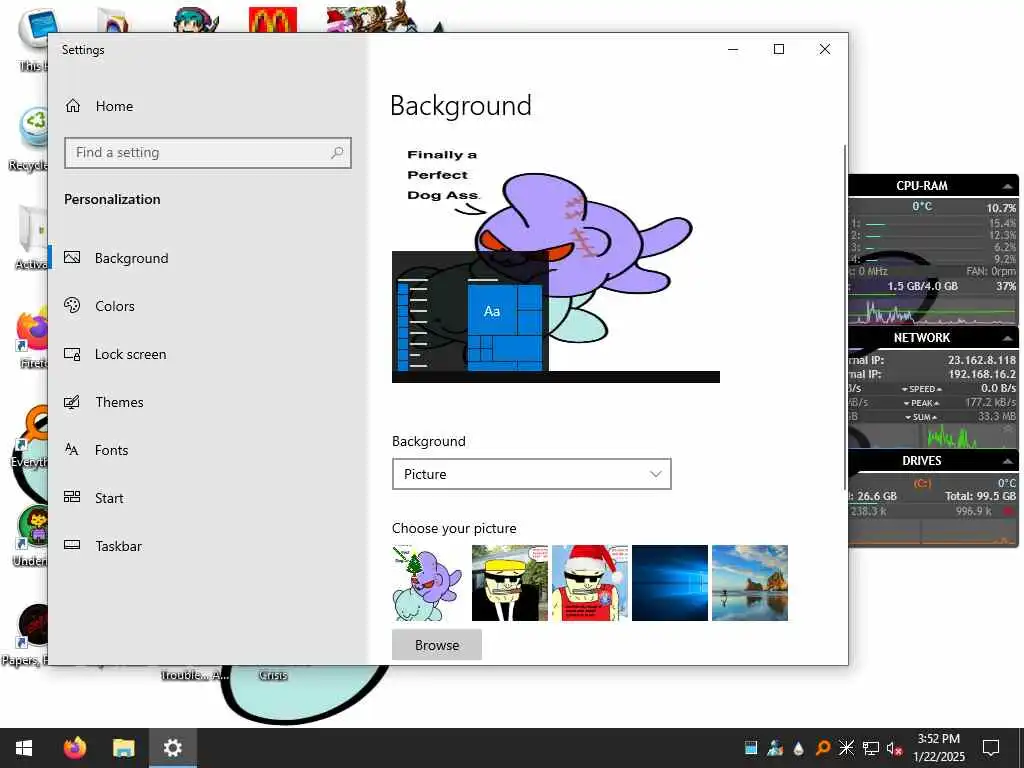
Task: Click the McDonald's desktop icon
Action: pyautogui.click(x=273, y=20)
